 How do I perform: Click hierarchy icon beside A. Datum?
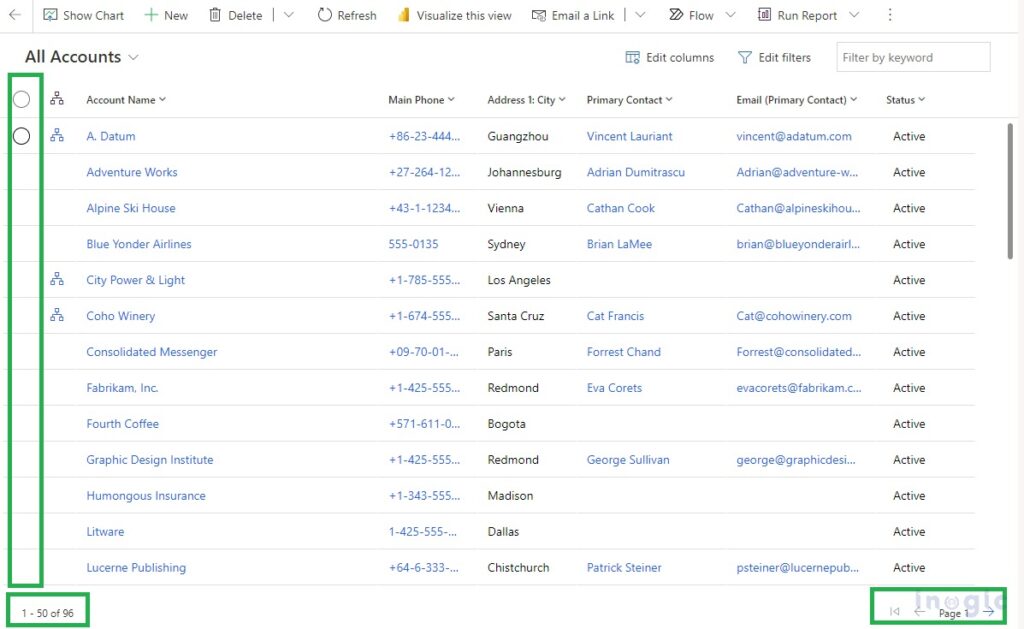[x=57, y=136]
